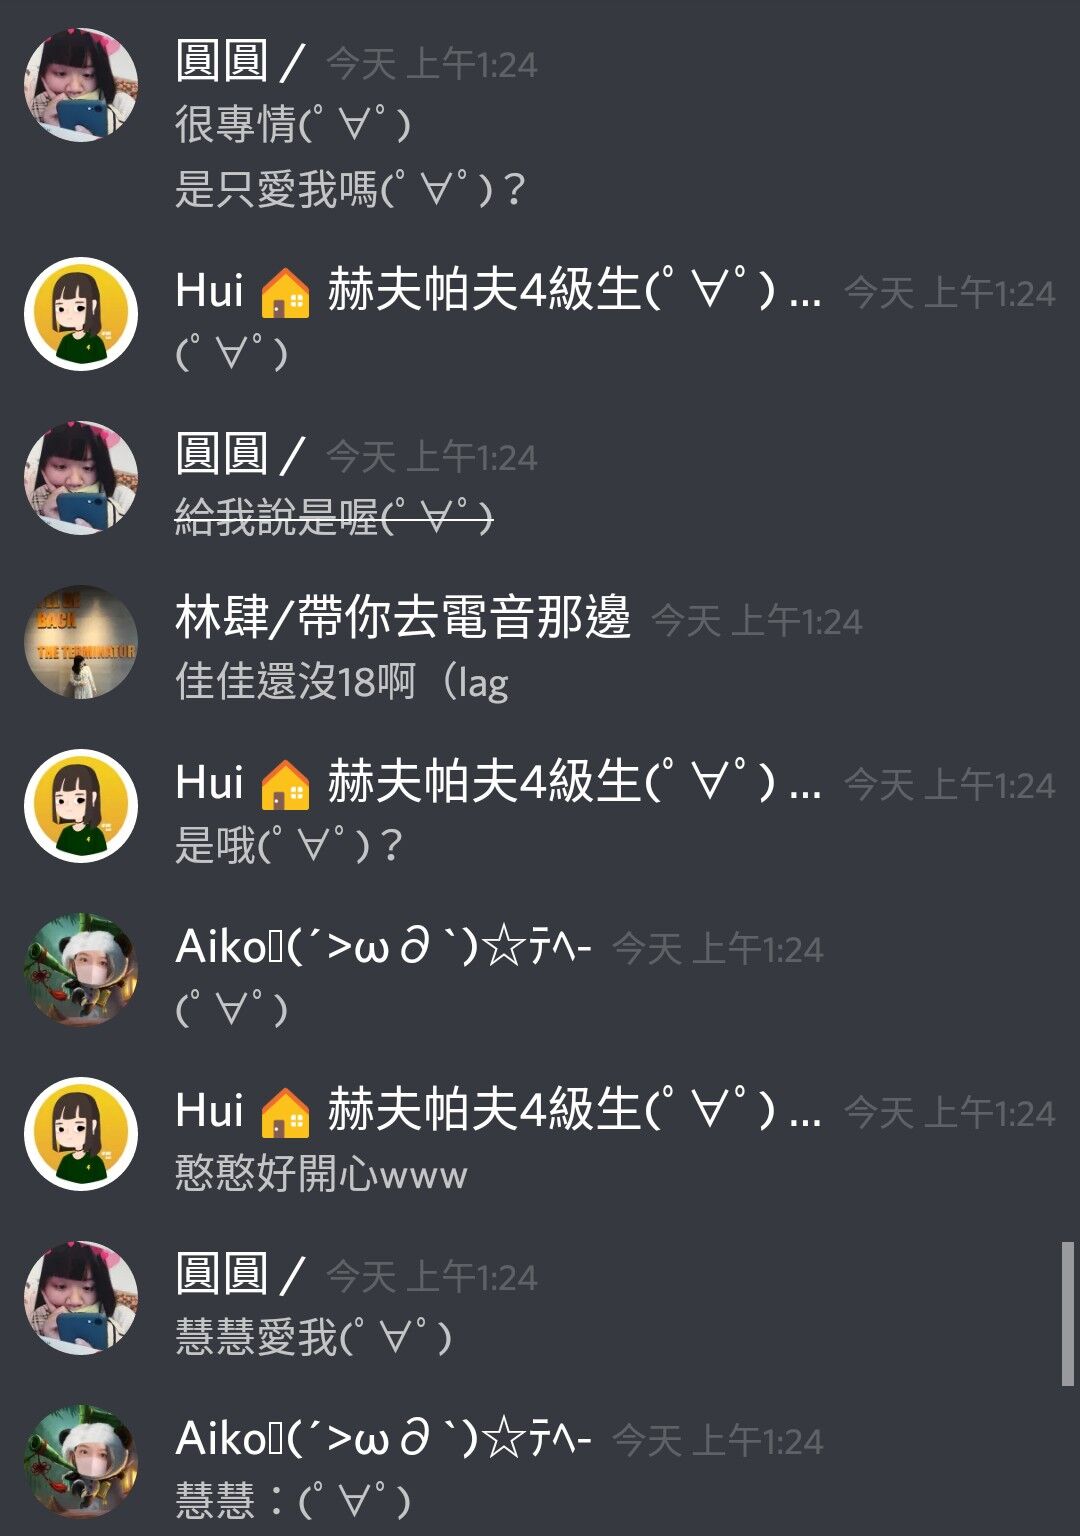Click timestamp 今天 上午1:24 beside 林肆's name
Image resolution: width=1080 pixels, height=1536 pixels.
pyautogui.click(x=756, y=622)
